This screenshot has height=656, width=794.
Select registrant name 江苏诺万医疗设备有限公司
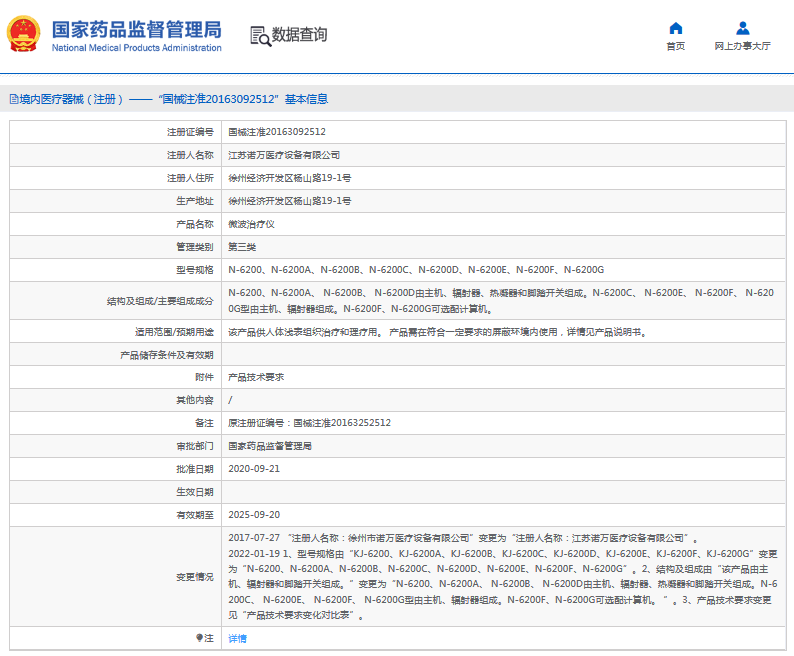[284, 155]
